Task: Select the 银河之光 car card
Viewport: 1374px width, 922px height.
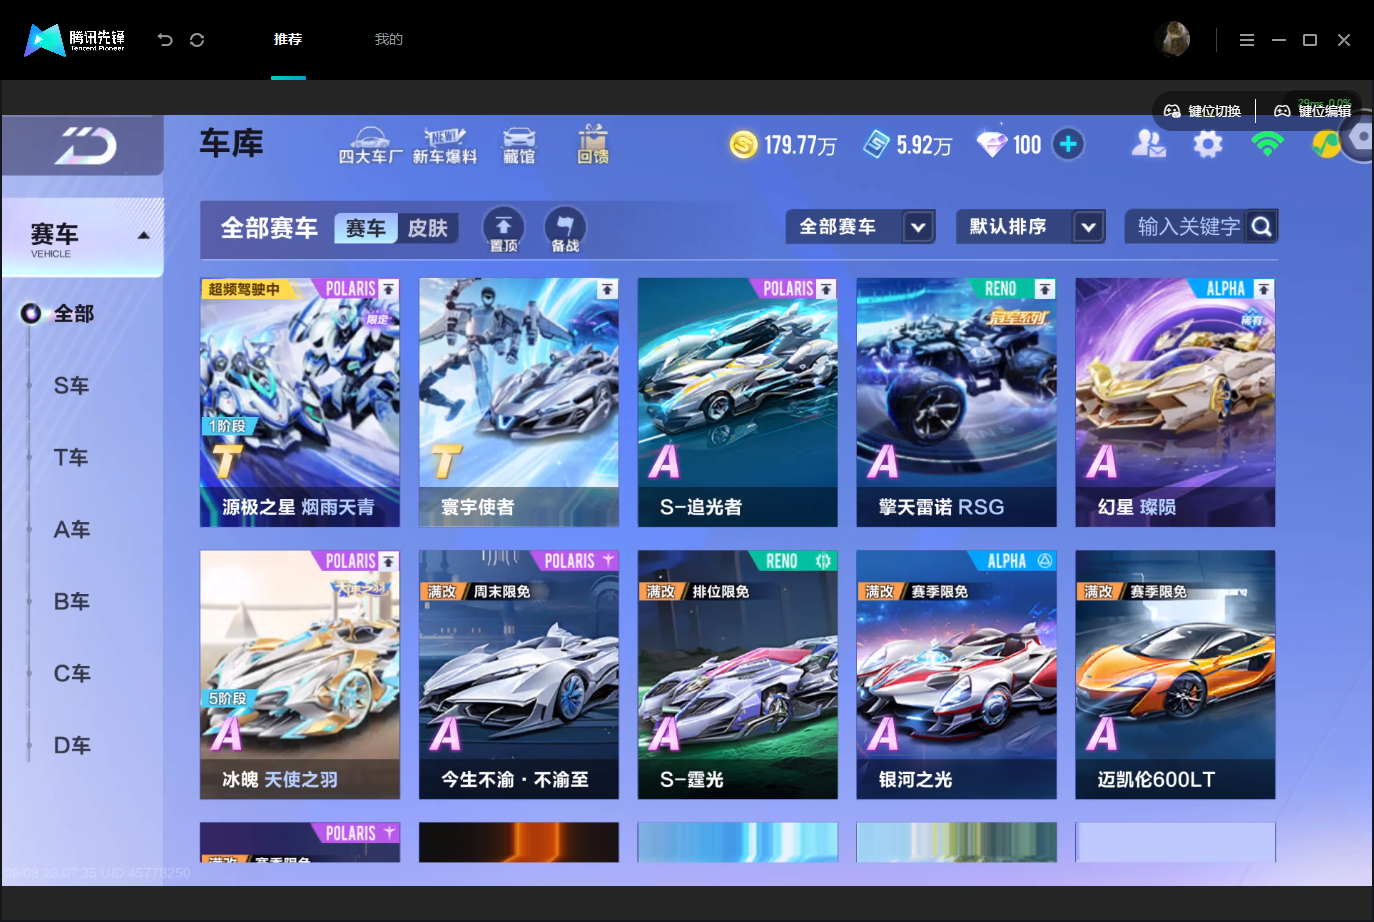Action: 957,675
